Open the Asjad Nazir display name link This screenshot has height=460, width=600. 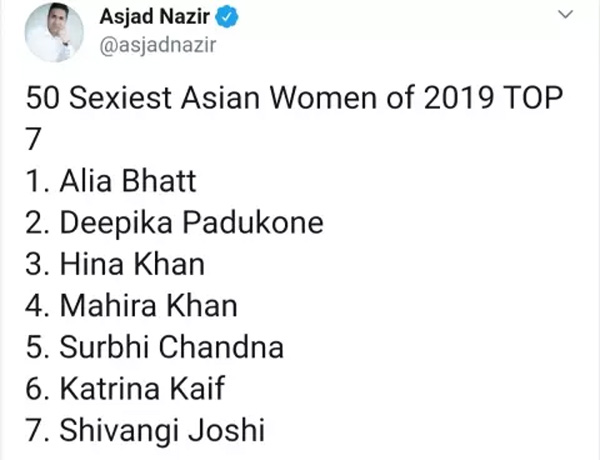pos(155,17)
